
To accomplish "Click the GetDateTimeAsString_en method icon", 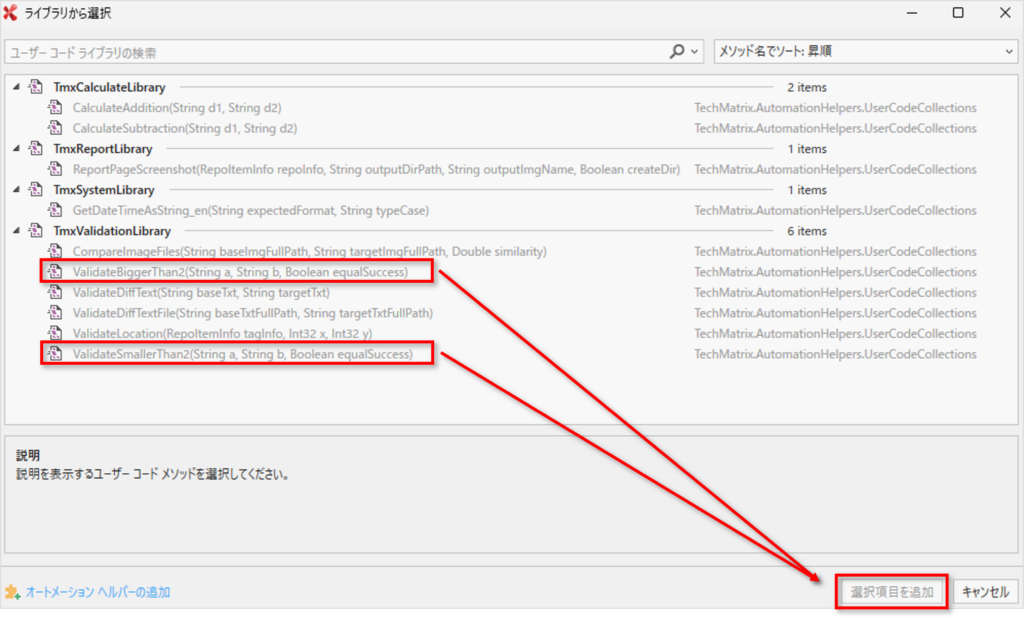I will click(55, 211).
